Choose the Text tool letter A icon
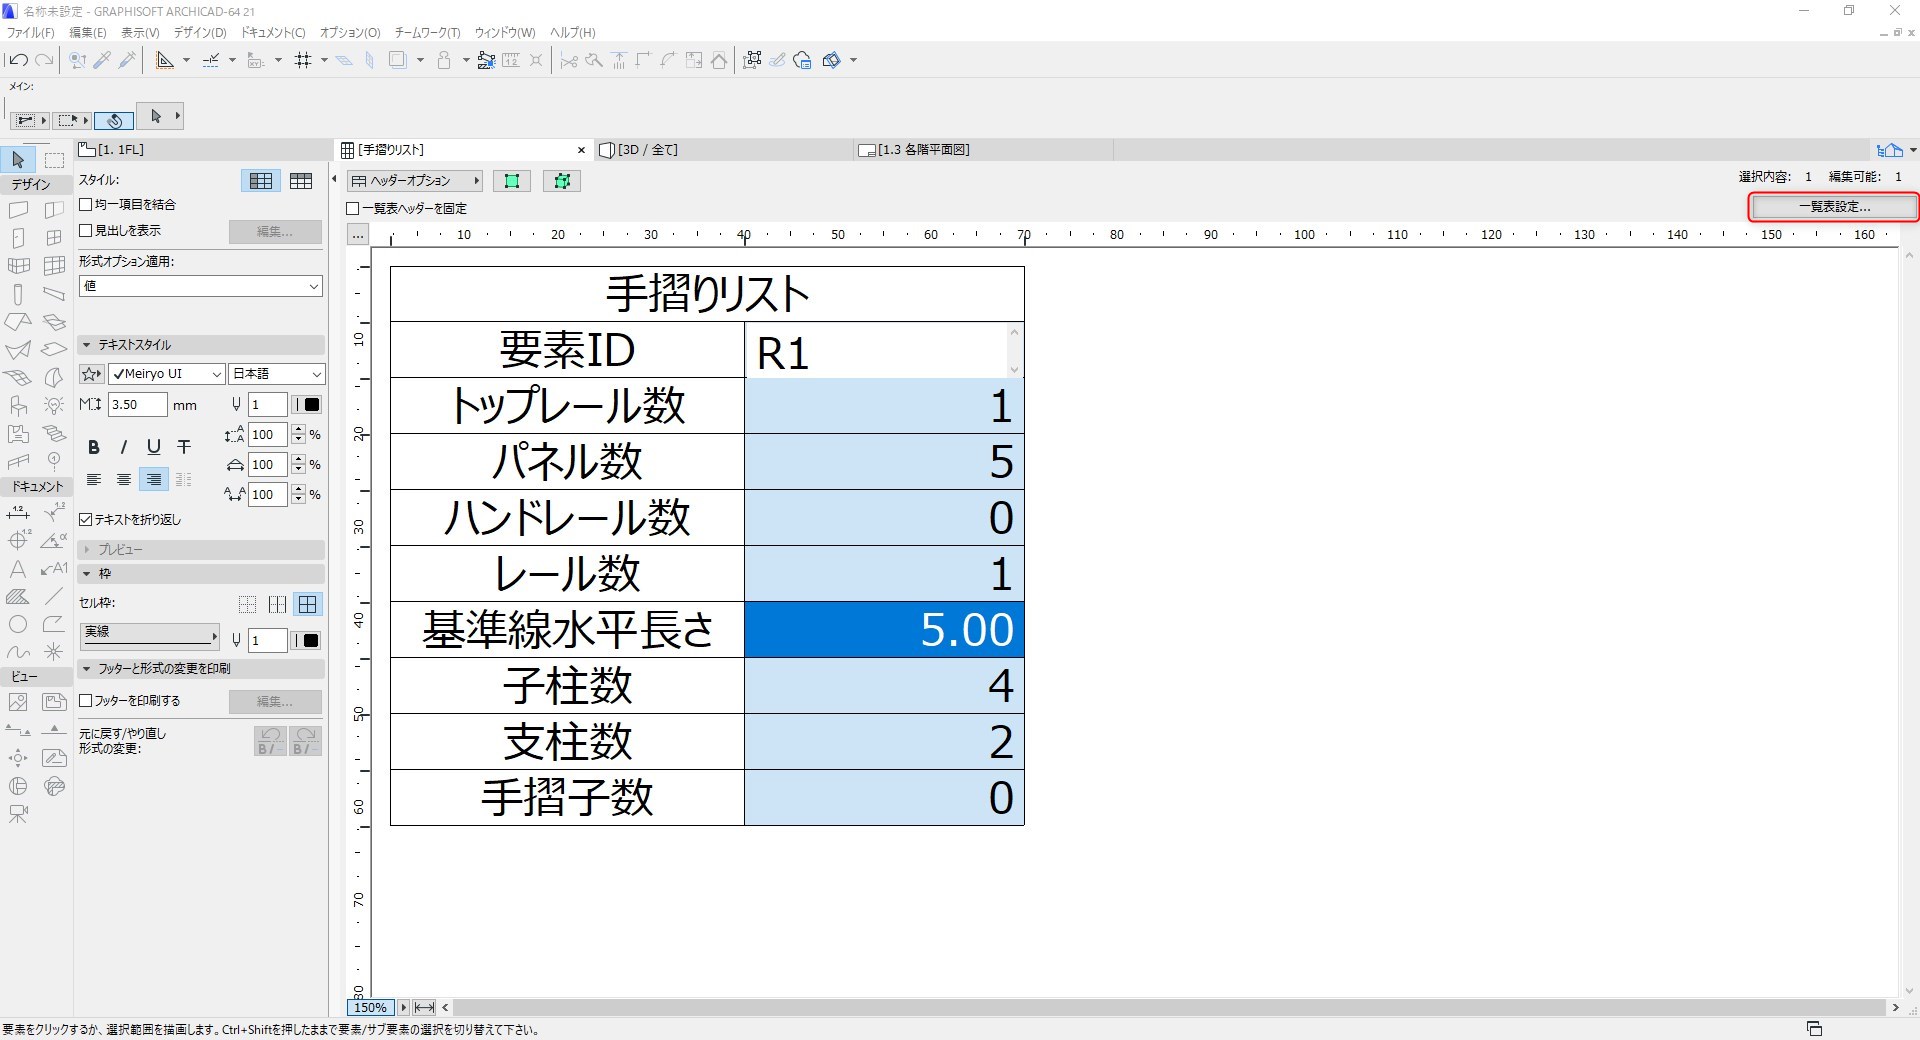This screenshot has width=1920, height=1040. tap(18, 569)
